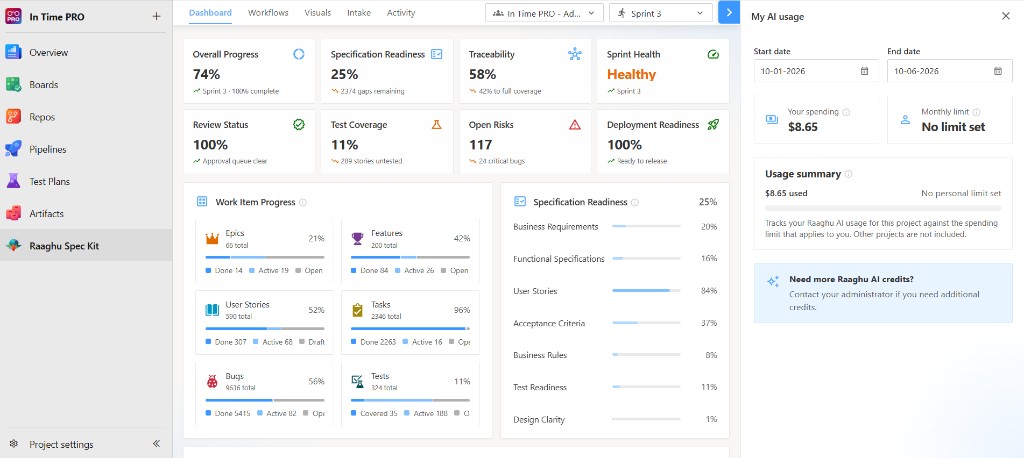
Task: Click the Epics work item card
Action: (x=264, y=252)
